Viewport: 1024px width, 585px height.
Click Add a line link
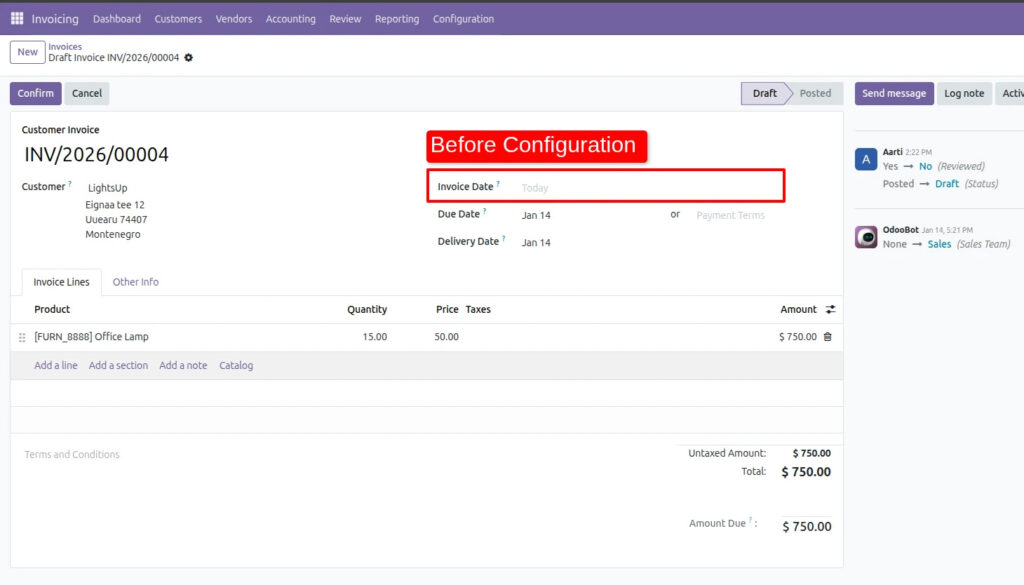56,366
